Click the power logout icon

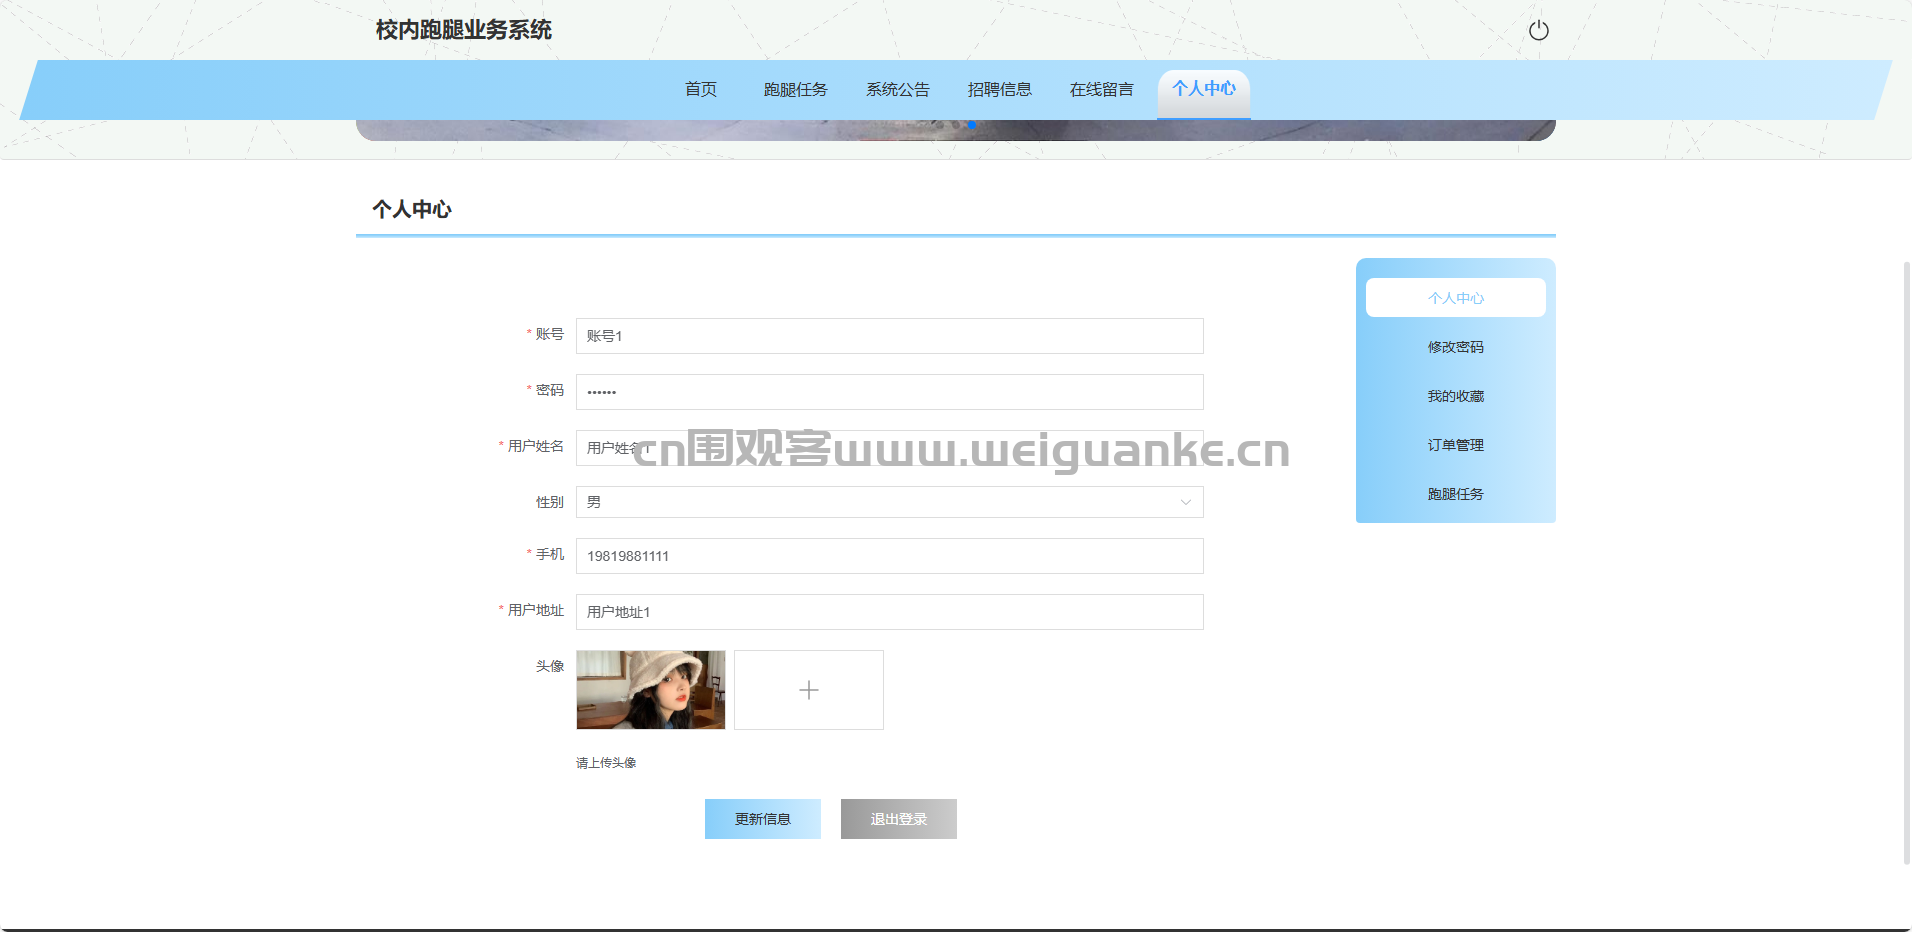point(1538,31)
